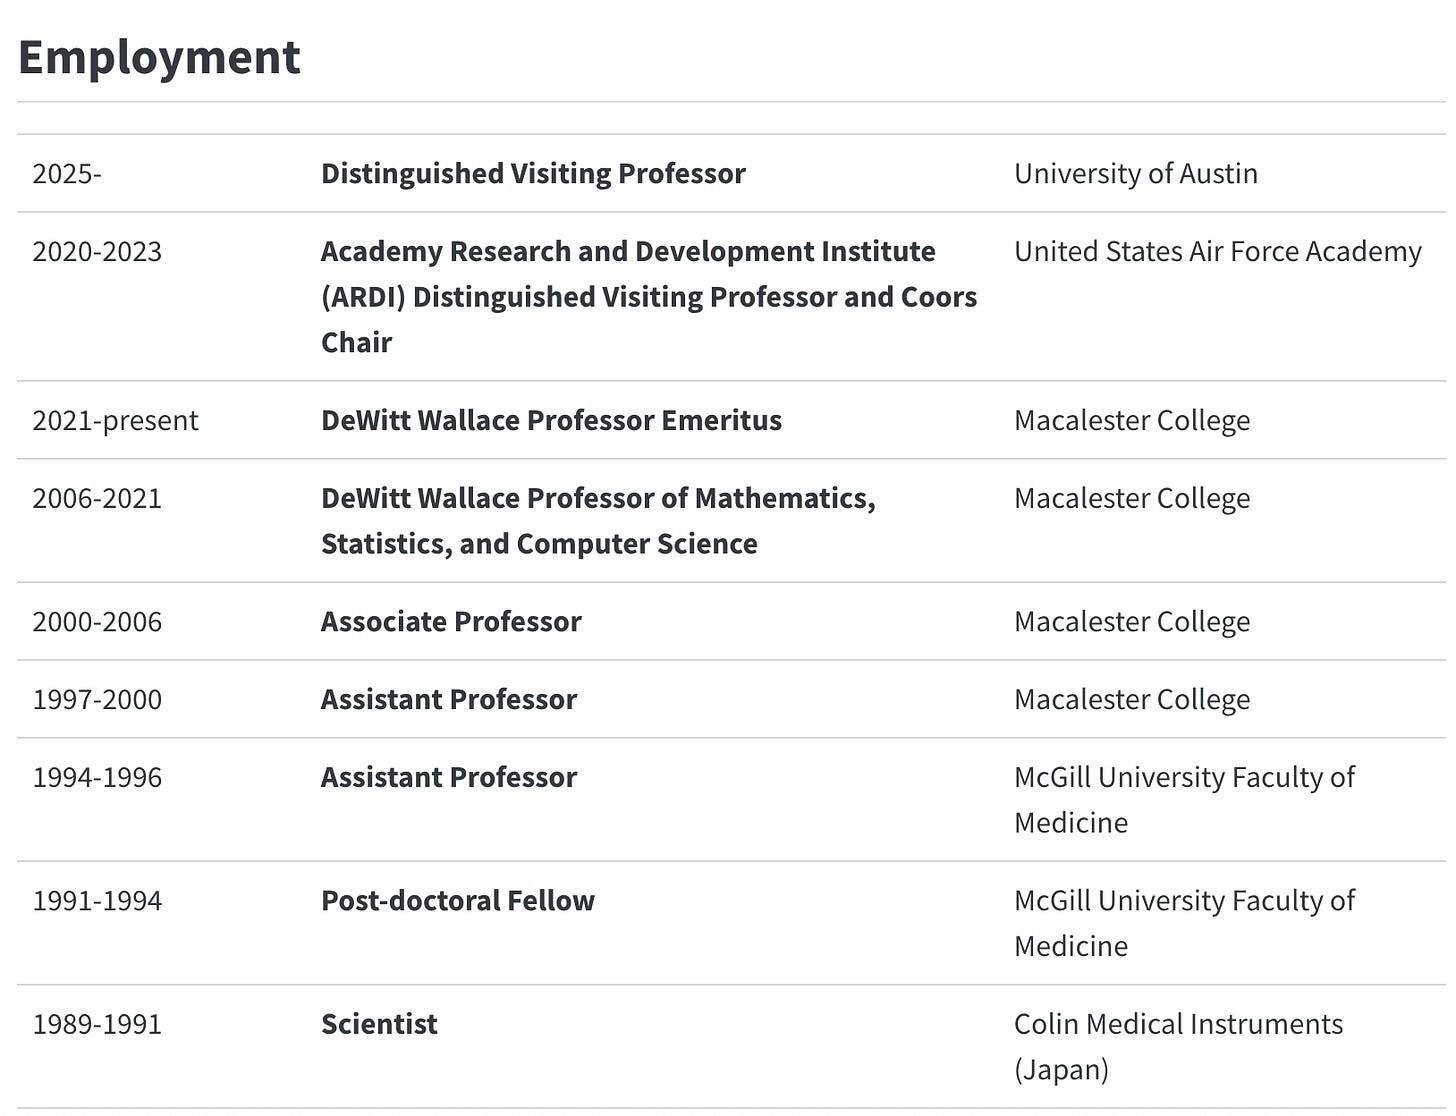Click the Associate Professor title
The image size is (1456, 1116).
tap(451, 622)
